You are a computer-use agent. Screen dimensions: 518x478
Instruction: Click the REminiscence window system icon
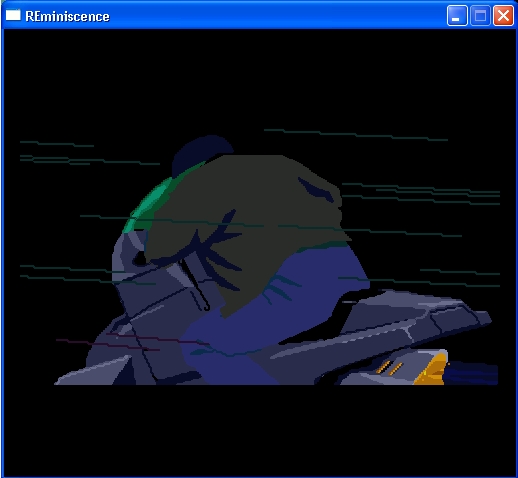click(13, 15)
